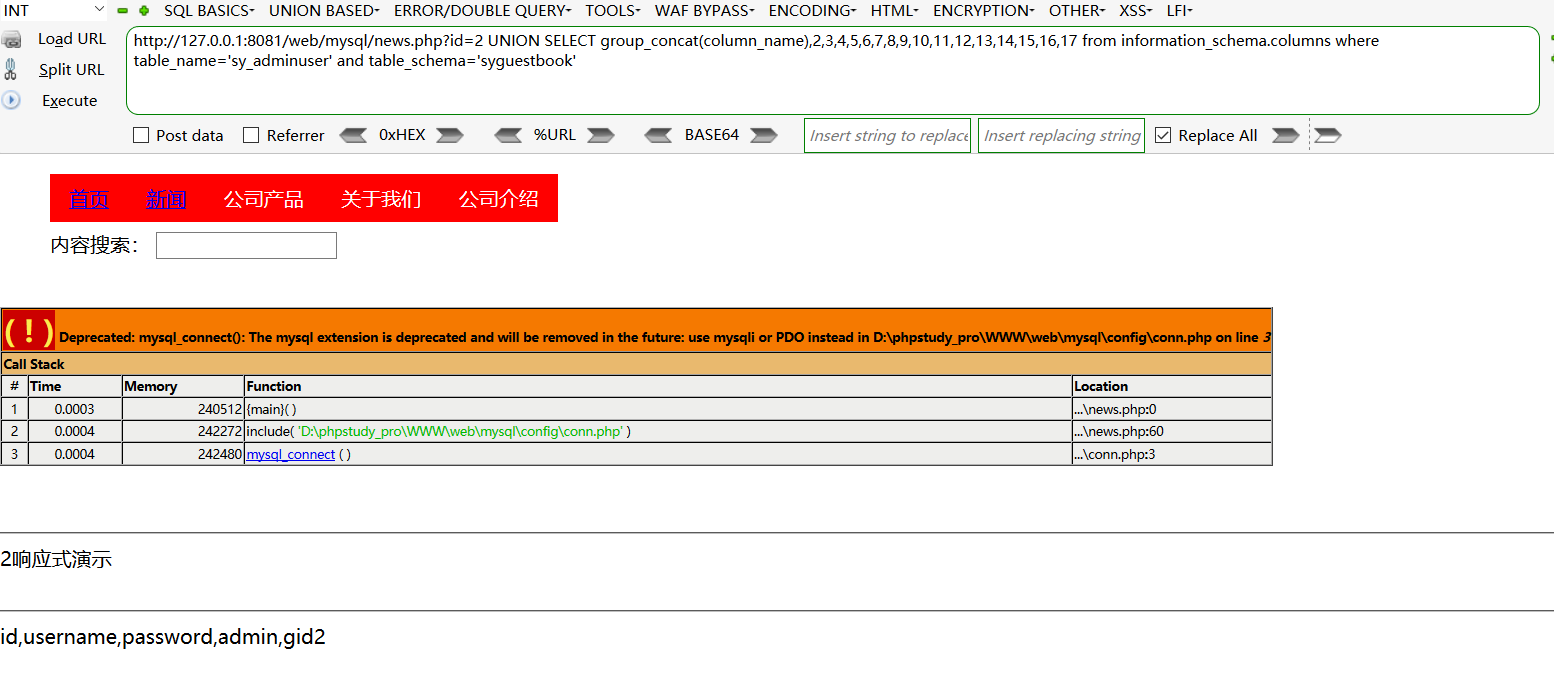This screenshot has height=686, width=1554.
Task: Click the id,username,password,admin,gid2 result text
Action: pos(163,637)
